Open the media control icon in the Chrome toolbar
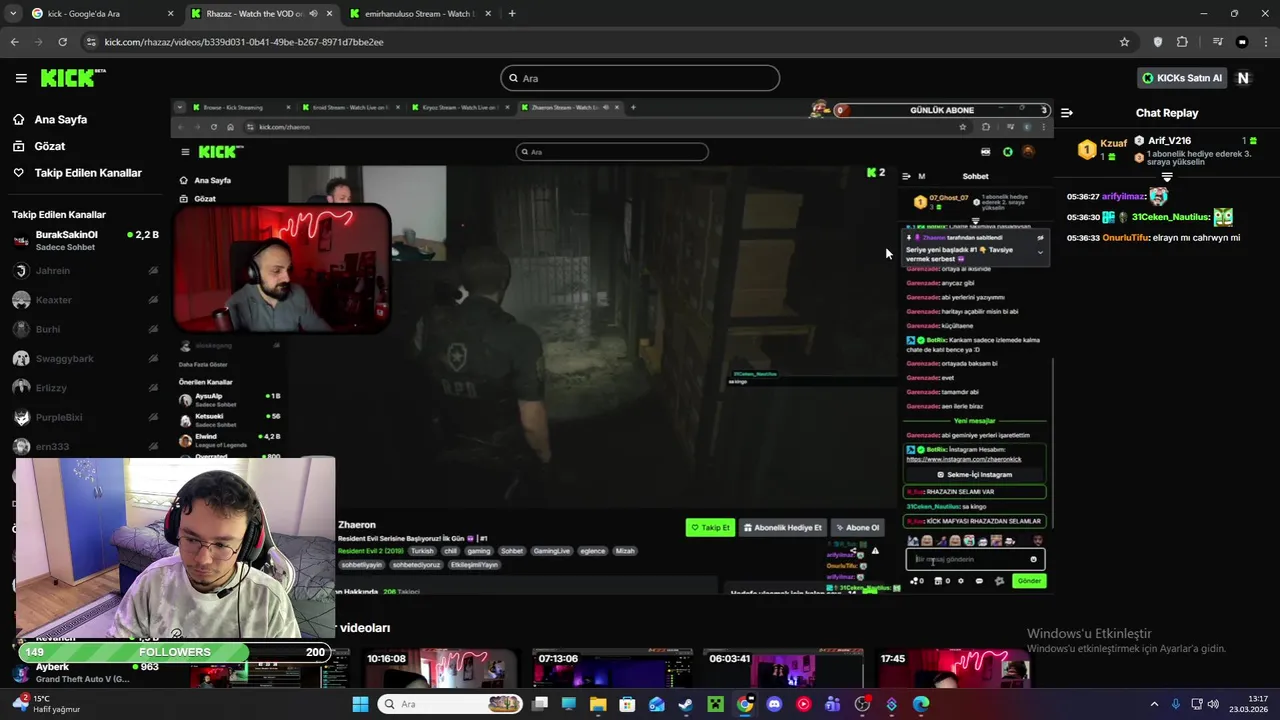The width and height of the screenshot is (1280, 720). pos(1217,42)
